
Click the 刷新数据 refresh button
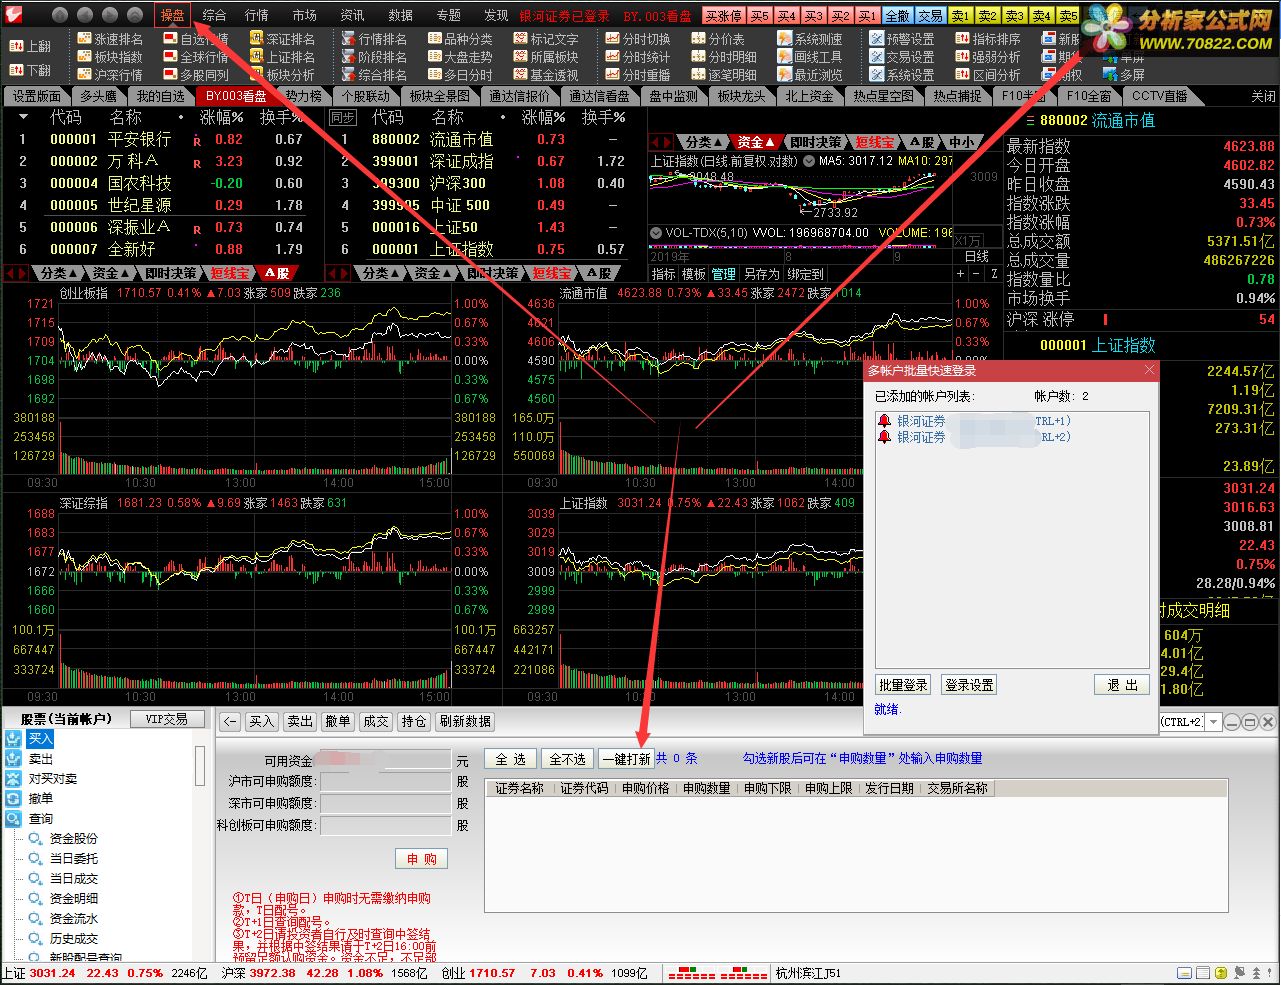pos(465,721)
